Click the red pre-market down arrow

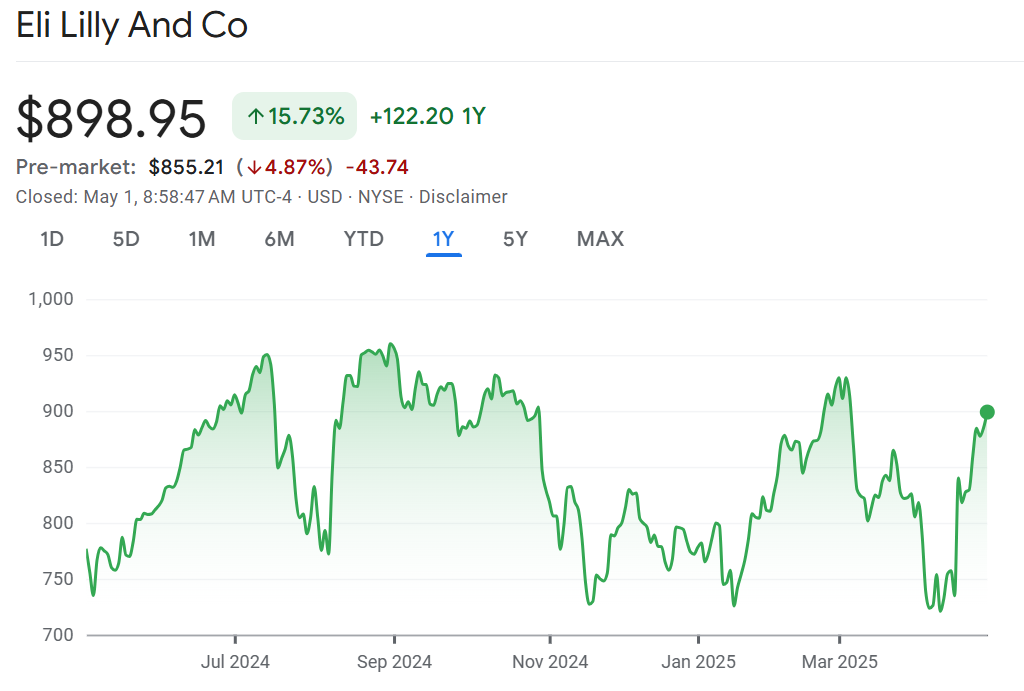(255, 167)
